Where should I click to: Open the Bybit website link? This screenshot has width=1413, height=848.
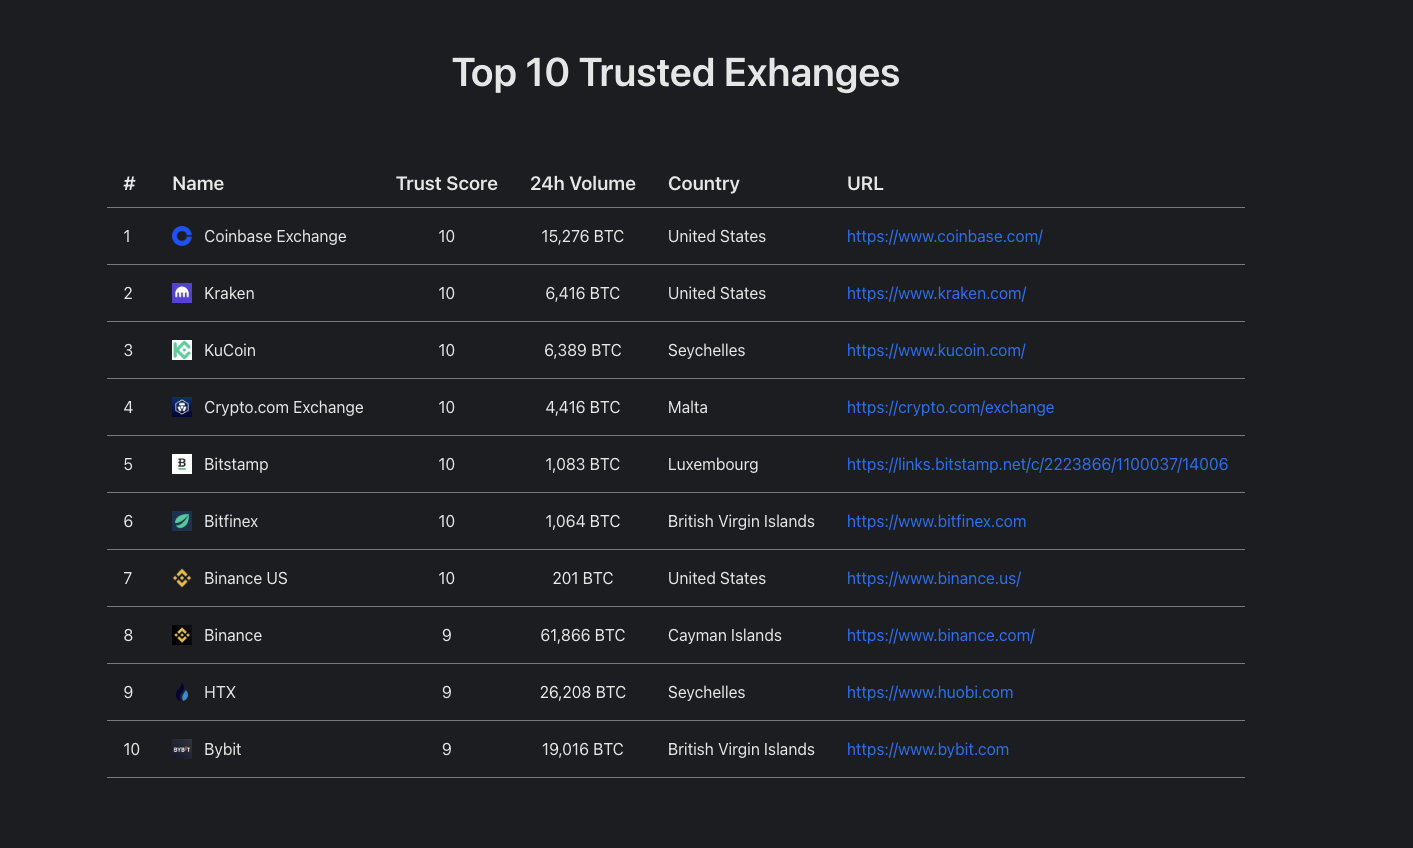click(927, 749)
